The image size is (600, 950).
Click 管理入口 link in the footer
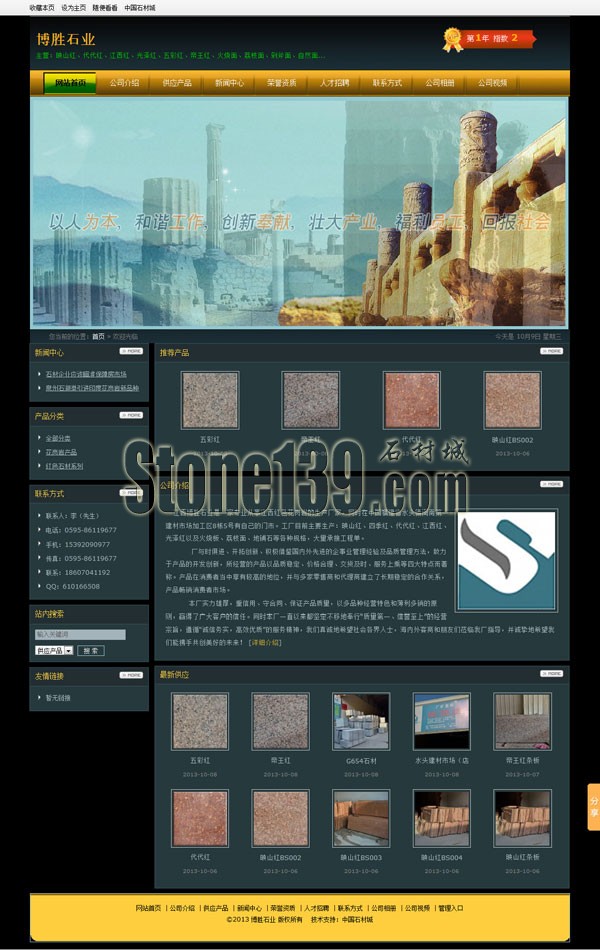pyautogui.click(x=451, y=908)
